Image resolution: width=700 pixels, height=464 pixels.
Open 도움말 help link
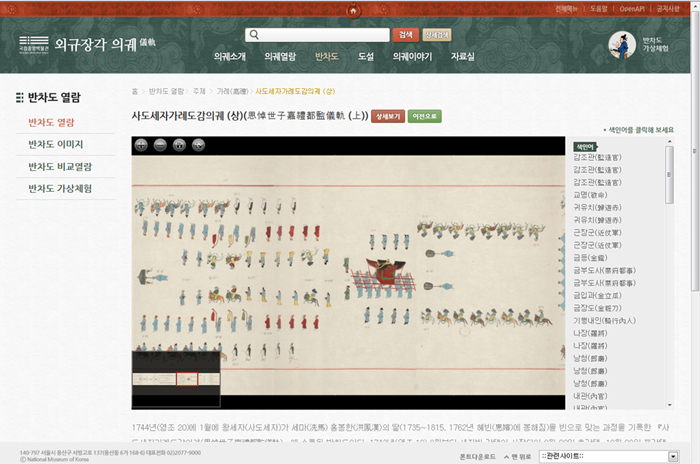599,9
